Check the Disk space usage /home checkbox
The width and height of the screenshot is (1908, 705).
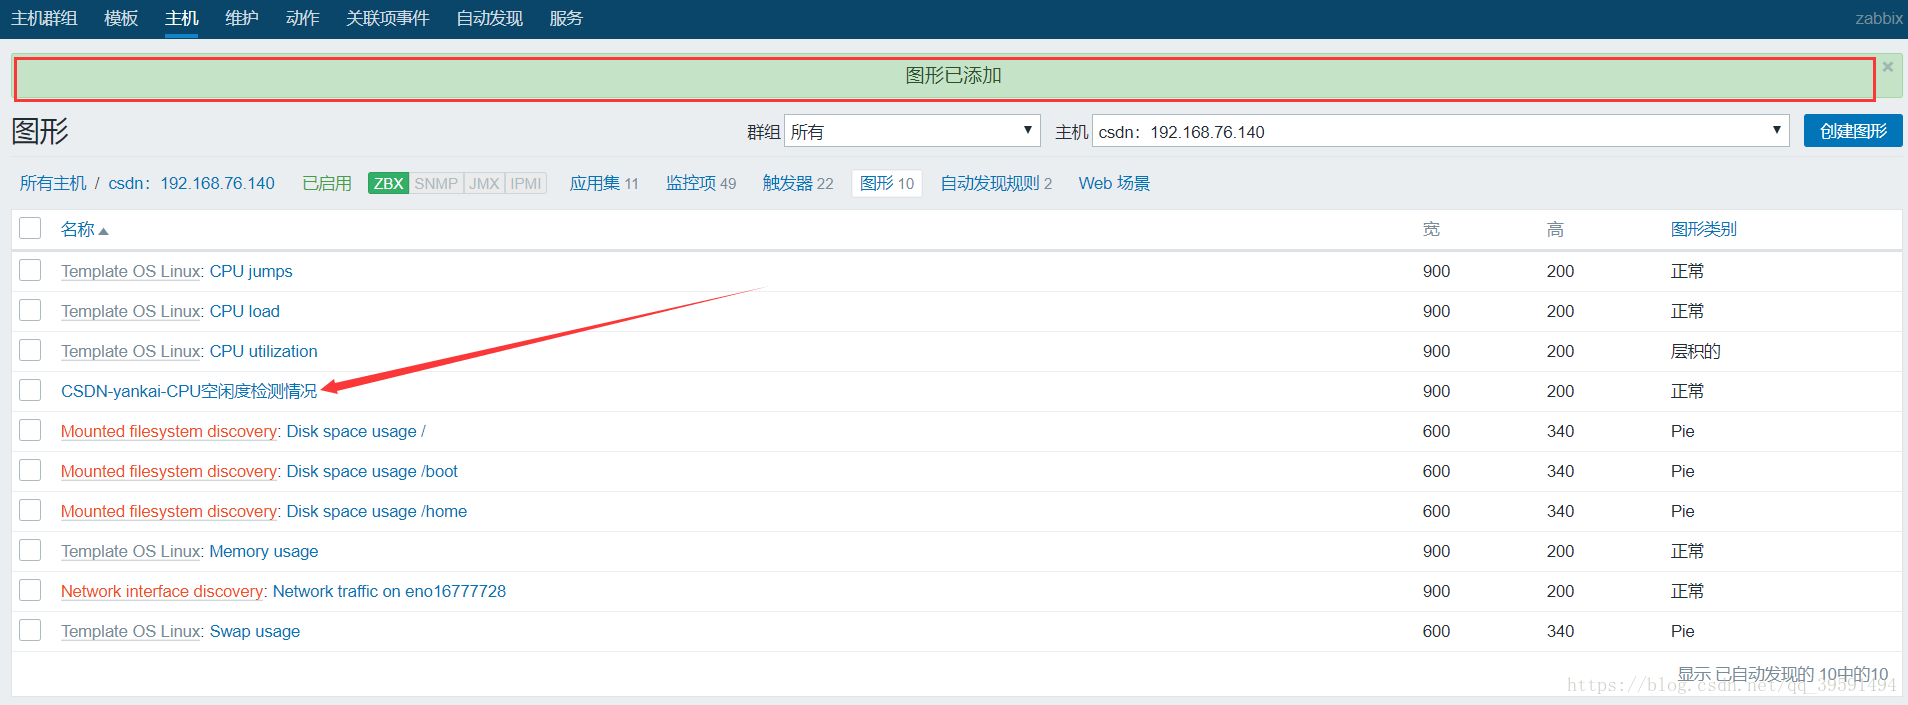point(30,510)
